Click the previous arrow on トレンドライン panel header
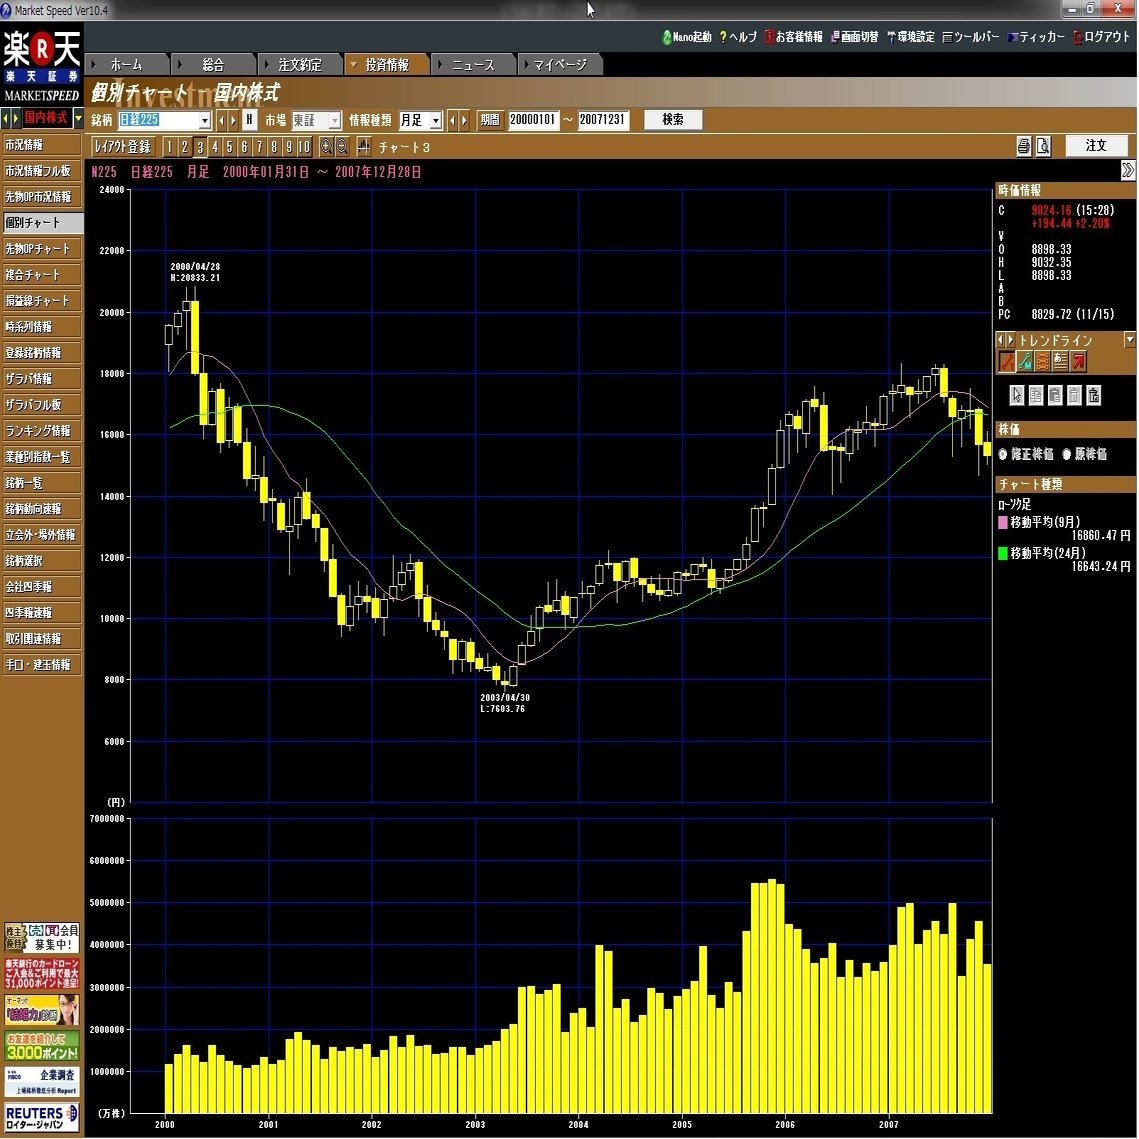The width and height of the screenshot is (1139, 1139). click(x=1000, y=339)
